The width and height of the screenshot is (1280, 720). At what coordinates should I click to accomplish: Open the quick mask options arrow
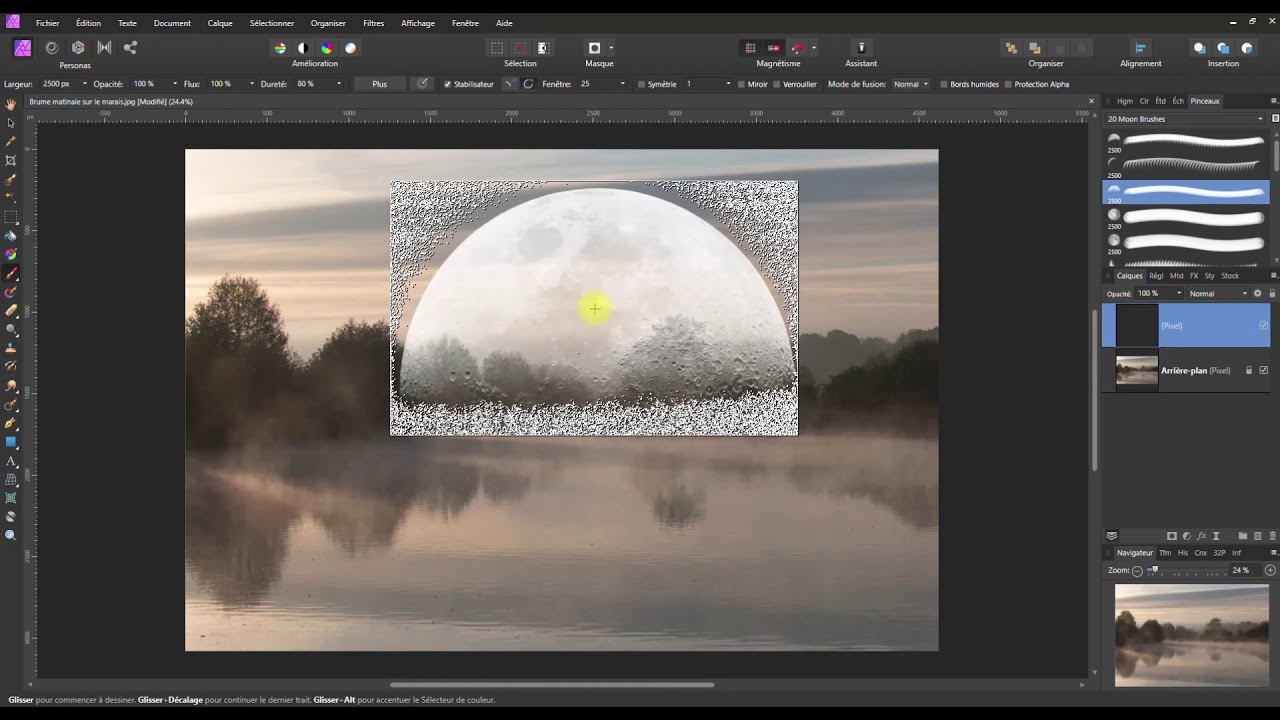(611, 48)
